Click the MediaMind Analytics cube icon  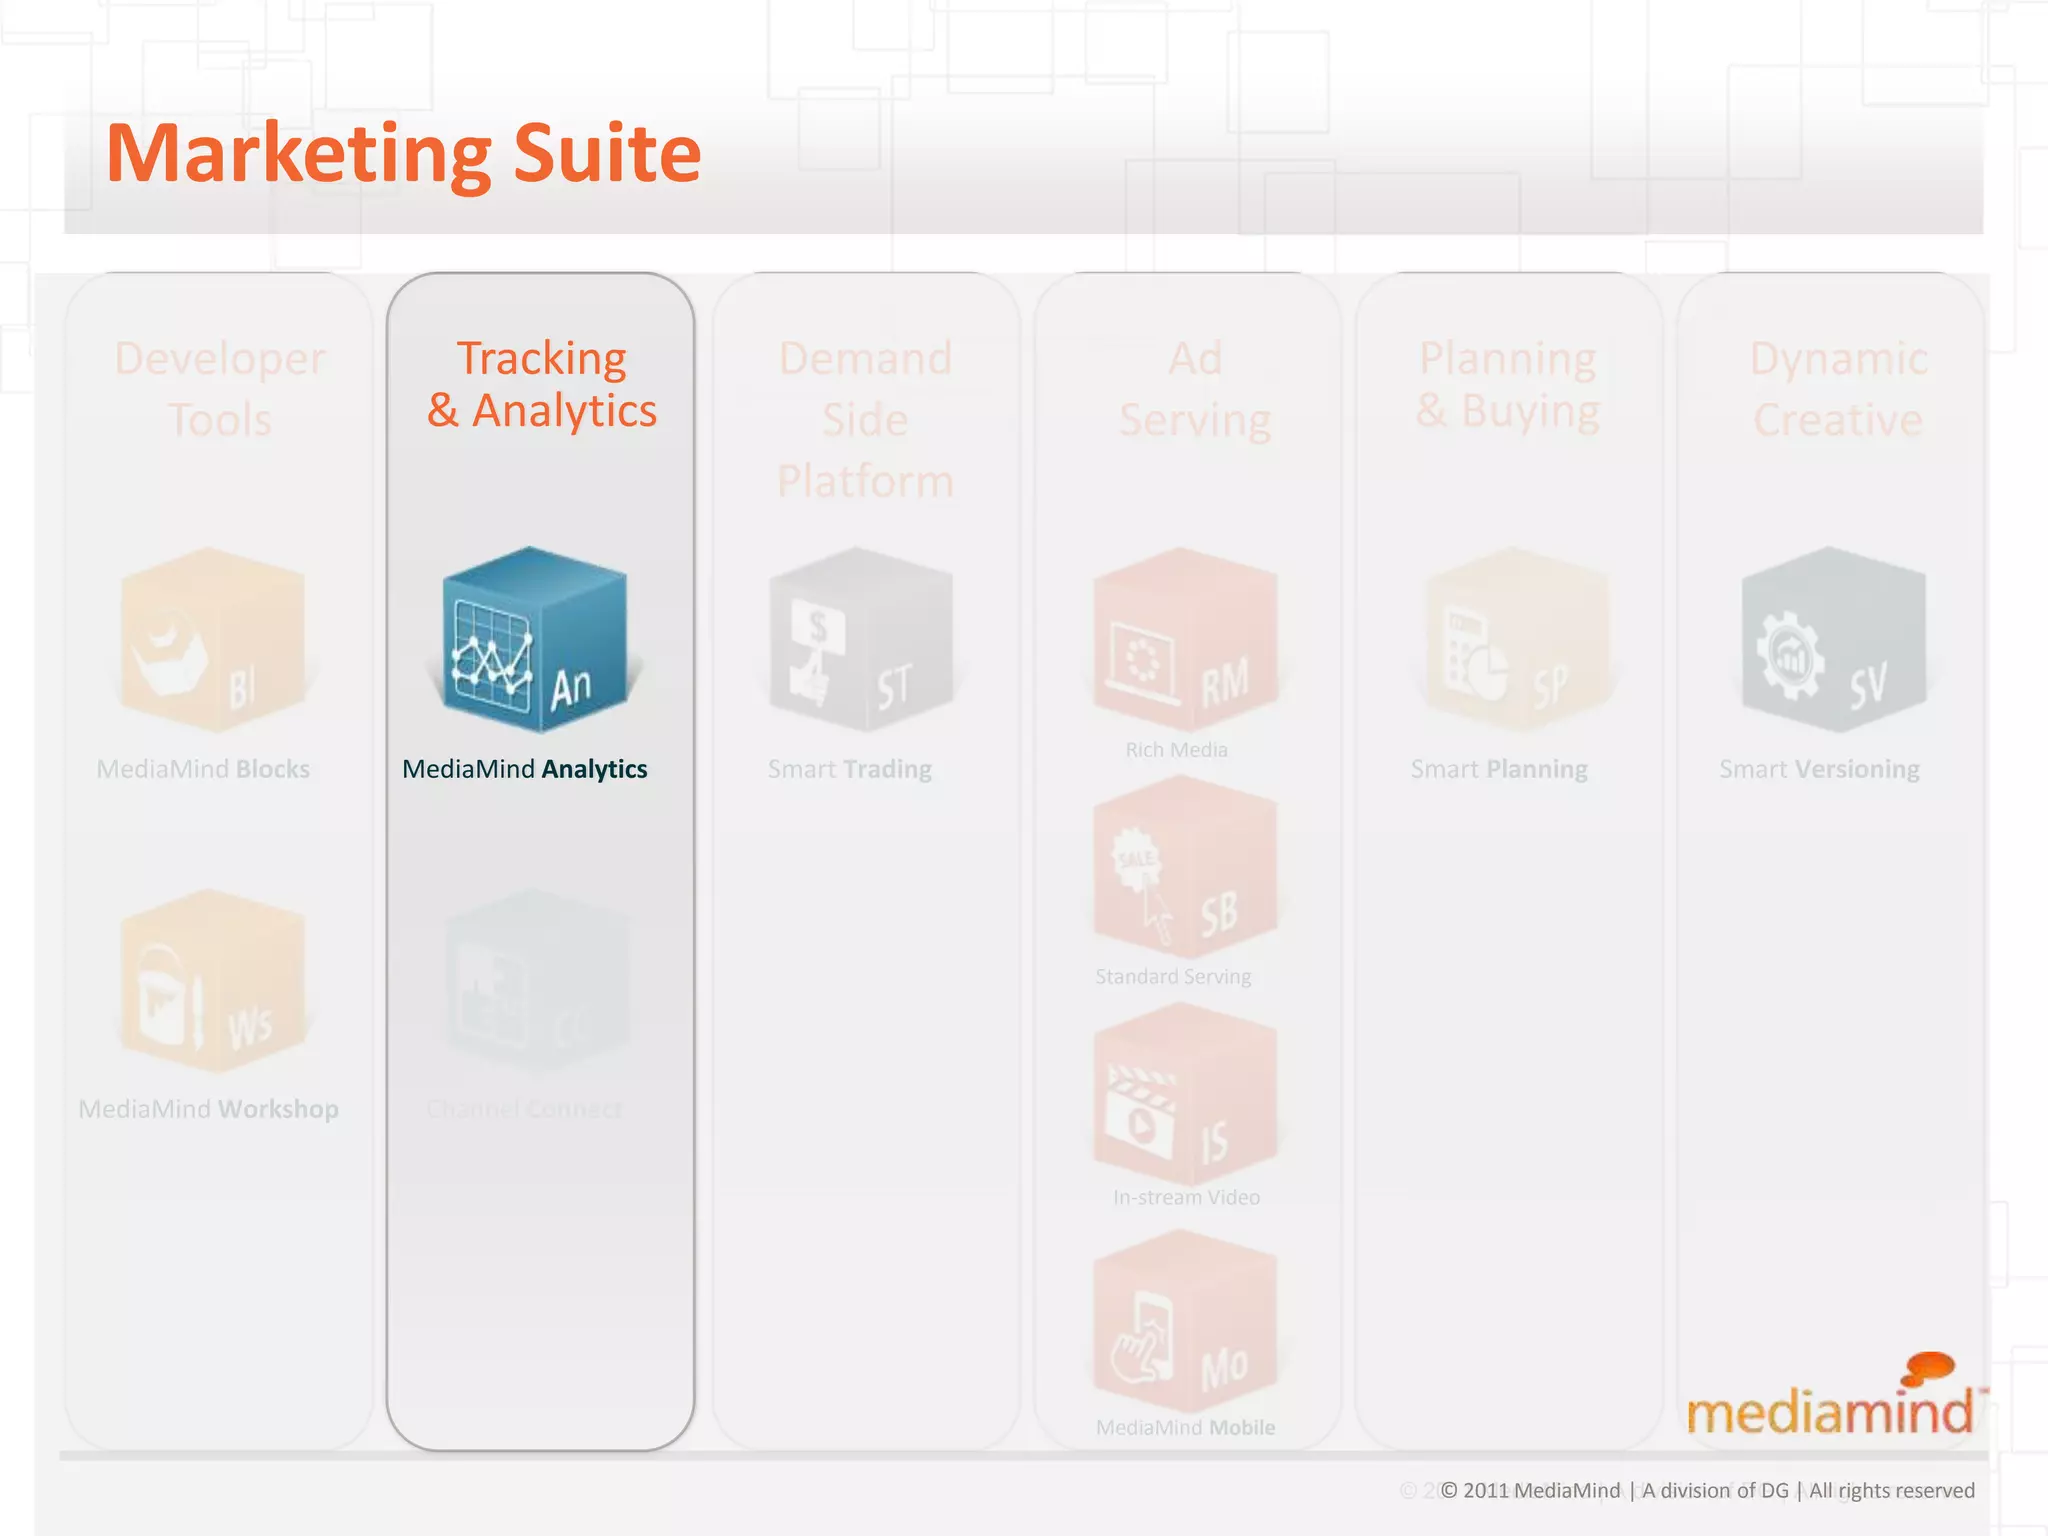pos(534,640)
